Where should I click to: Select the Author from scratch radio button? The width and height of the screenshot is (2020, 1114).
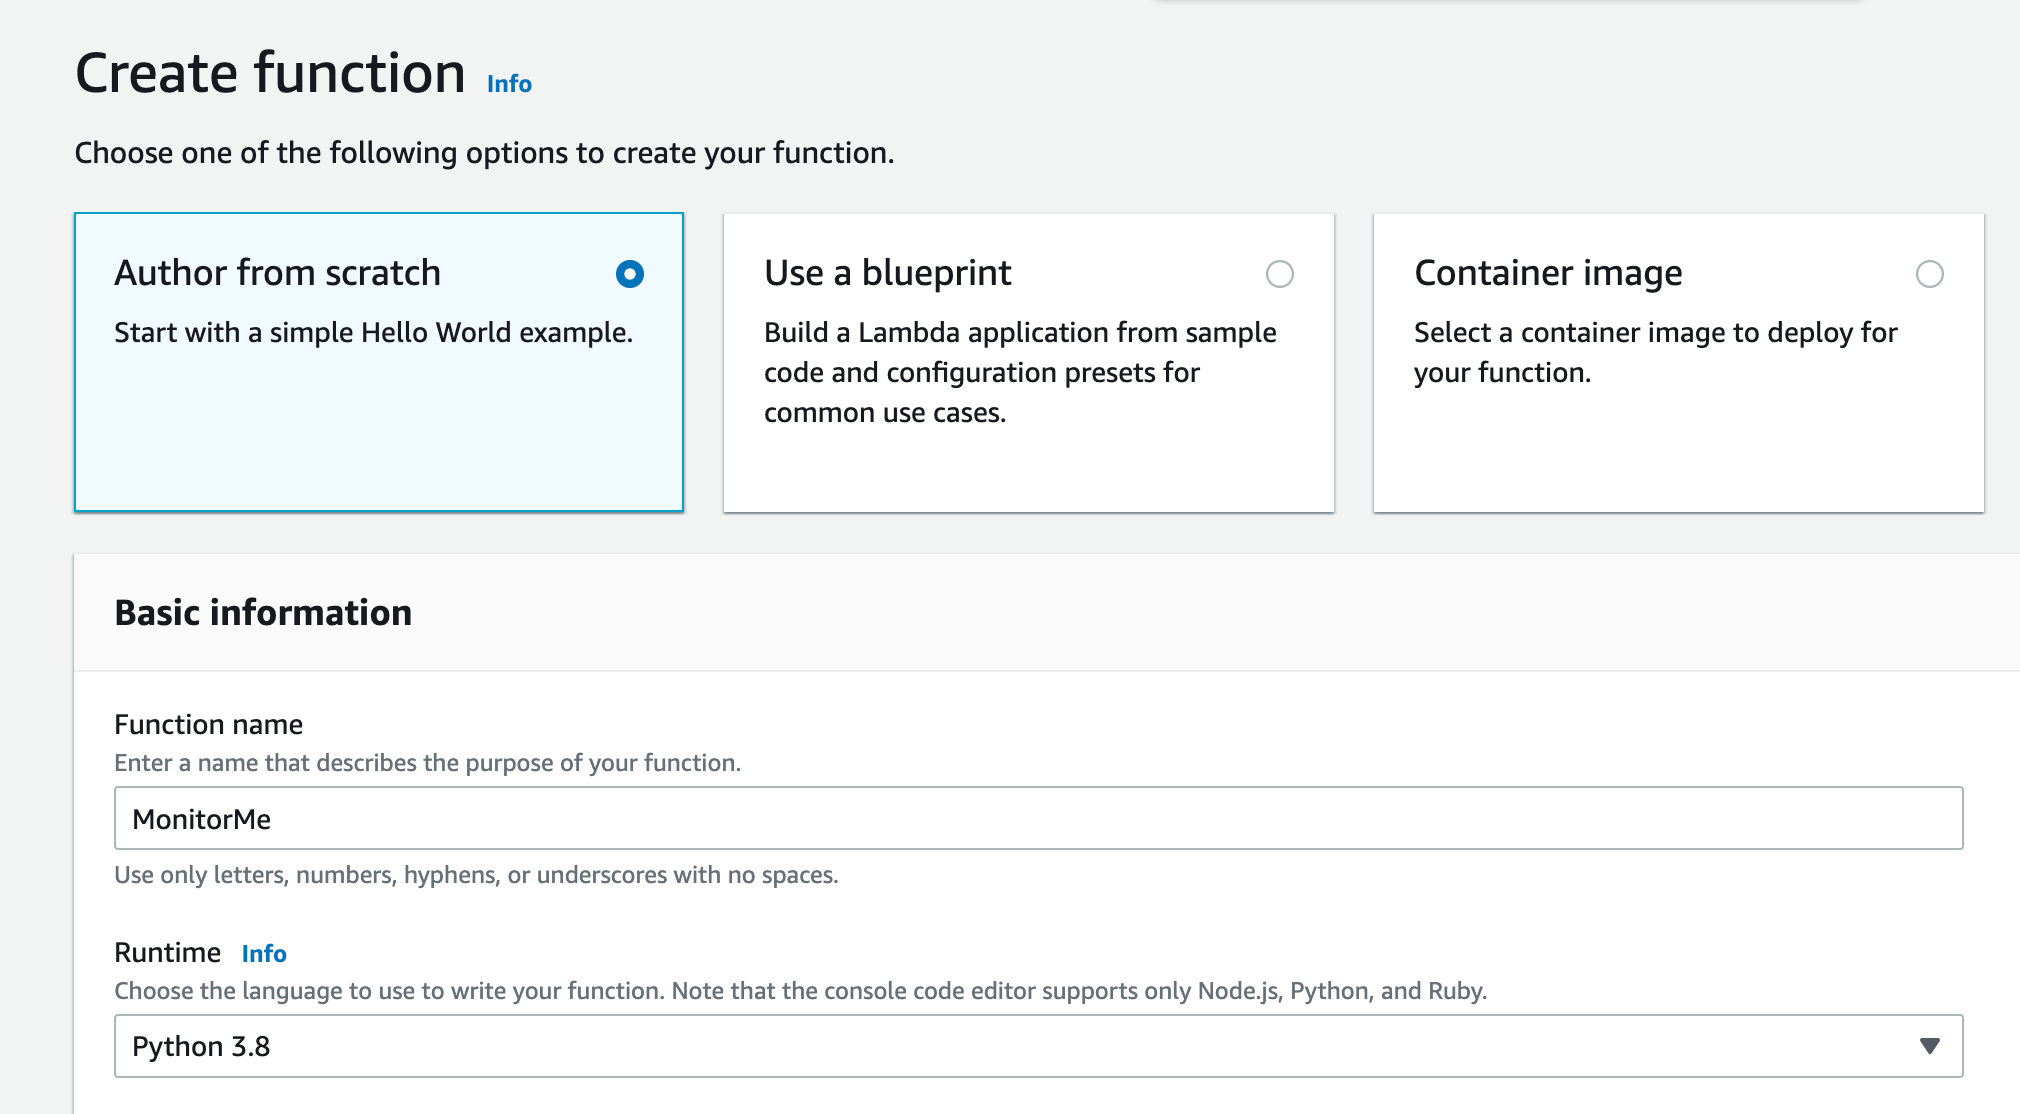click(630, 274)
